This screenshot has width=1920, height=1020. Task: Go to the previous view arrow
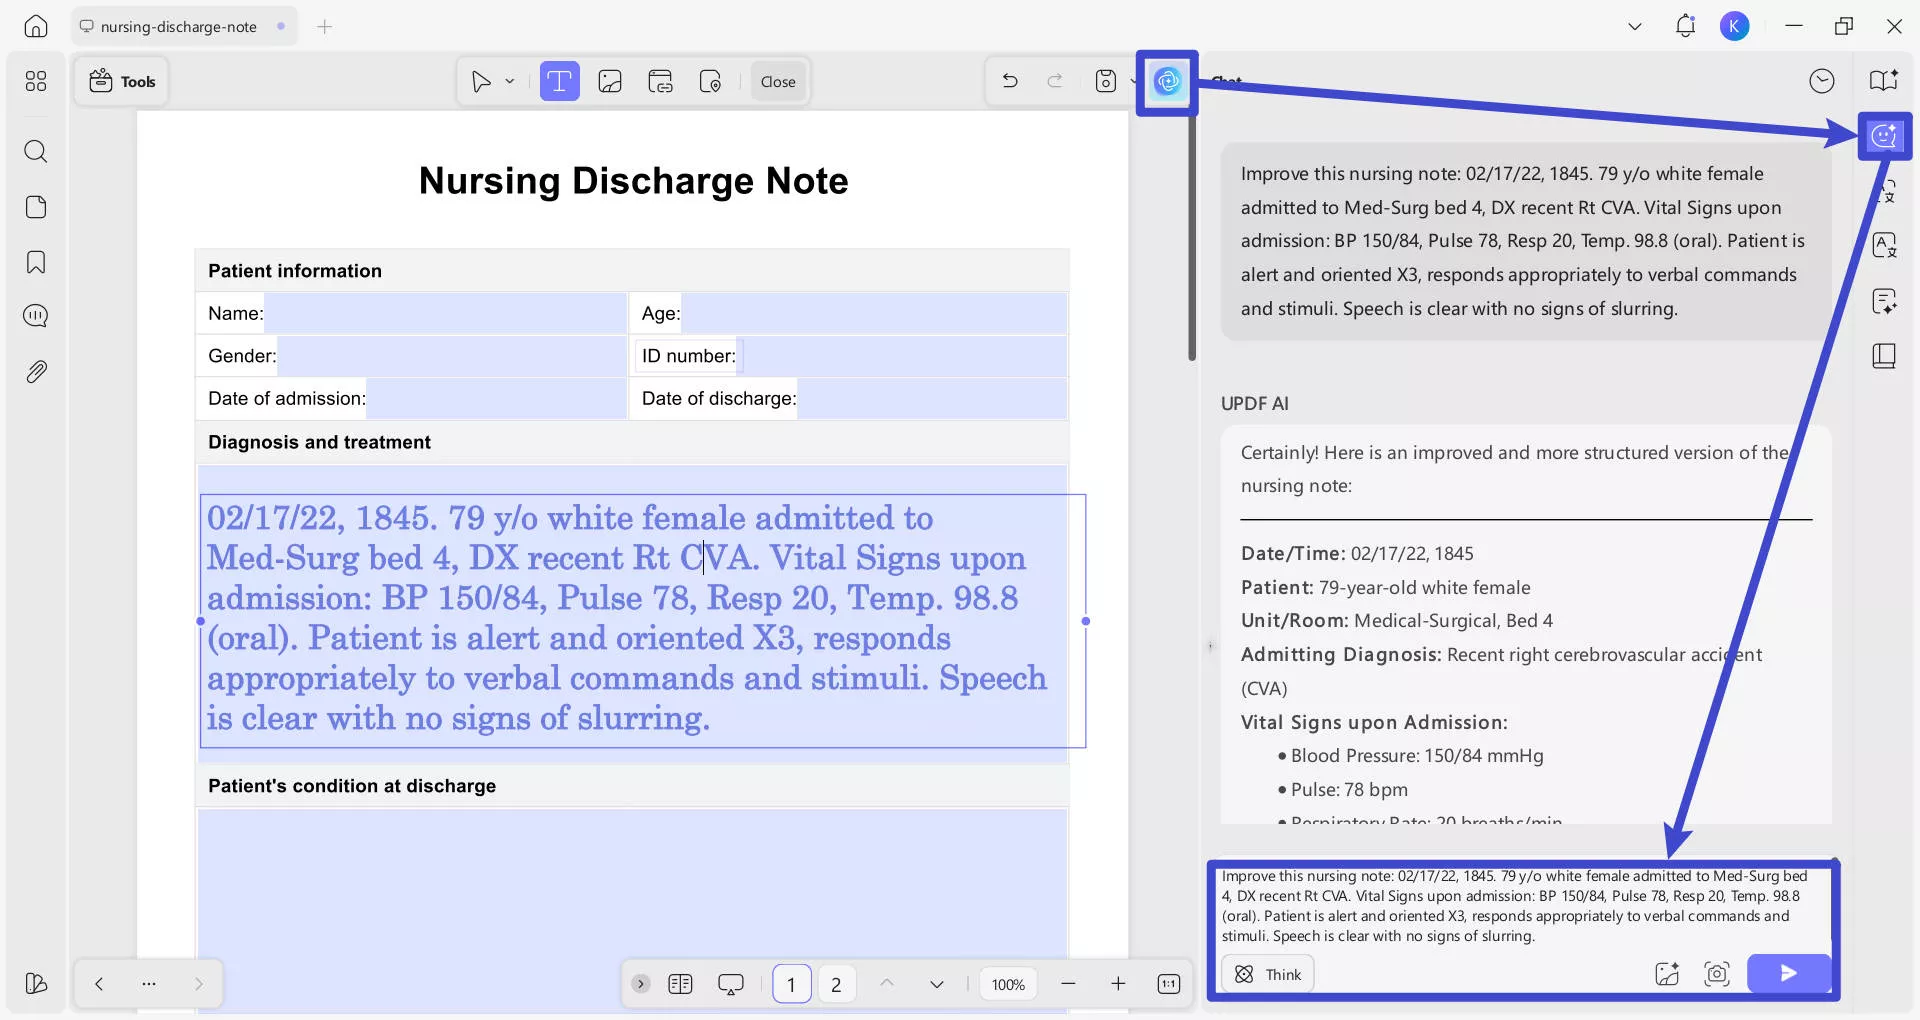pos(99,984)
